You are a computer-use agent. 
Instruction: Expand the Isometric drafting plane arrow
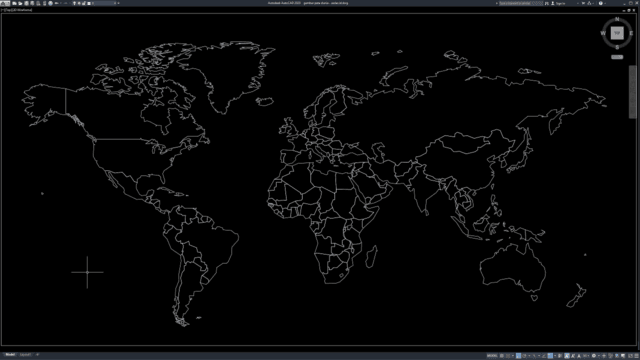539,356
